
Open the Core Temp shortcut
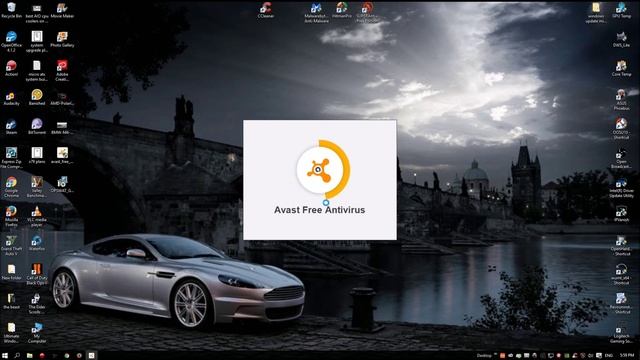[x=621, y=68]
